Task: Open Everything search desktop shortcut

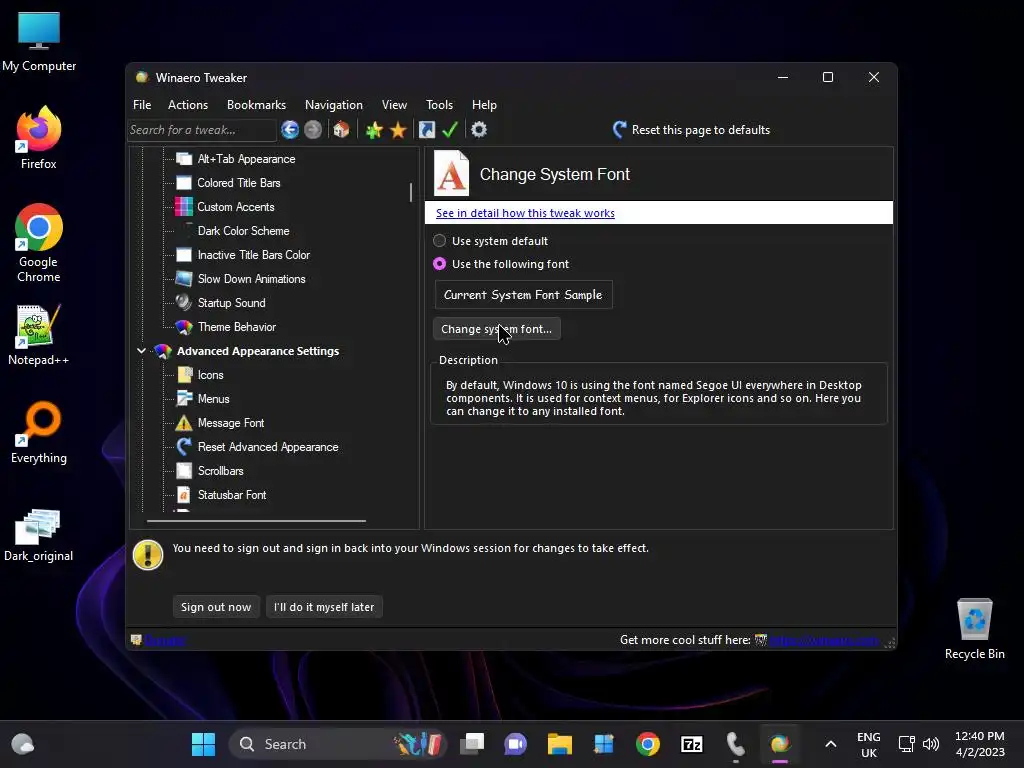Action: pos(39,432)
